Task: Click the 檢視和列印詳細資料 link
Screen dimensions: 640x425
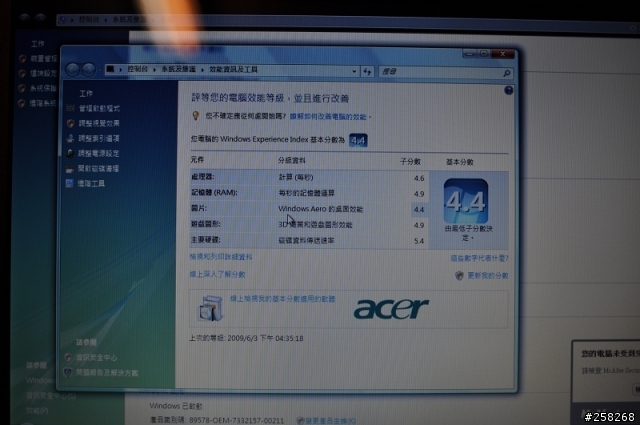Action: [221, 257]
